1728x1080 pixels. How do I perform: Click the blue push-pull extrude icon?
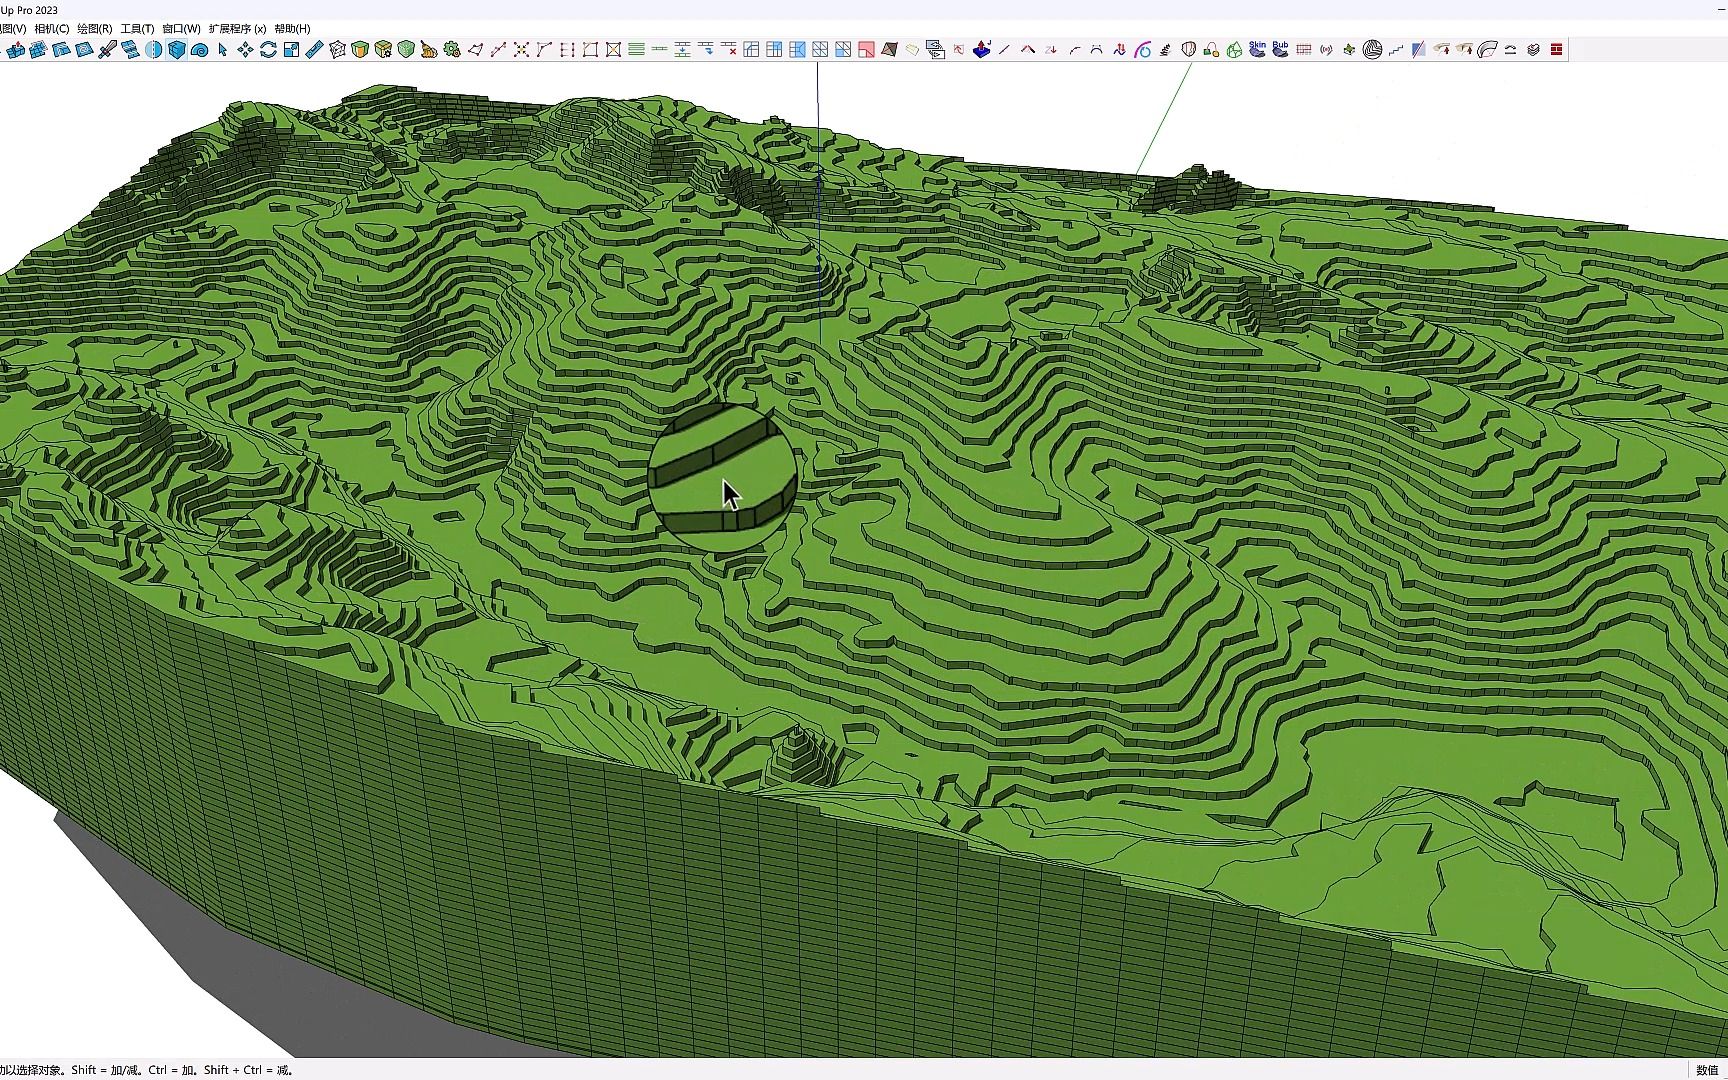pos(981,49)
